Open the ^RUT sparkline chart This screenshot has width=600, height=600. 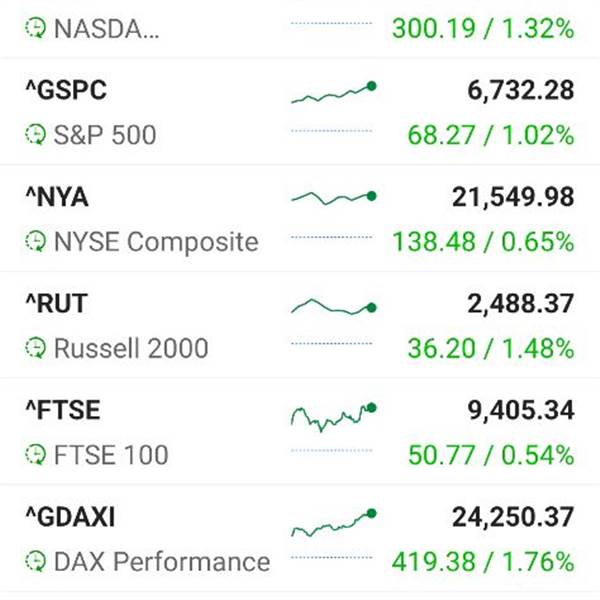tap(334, 307)
